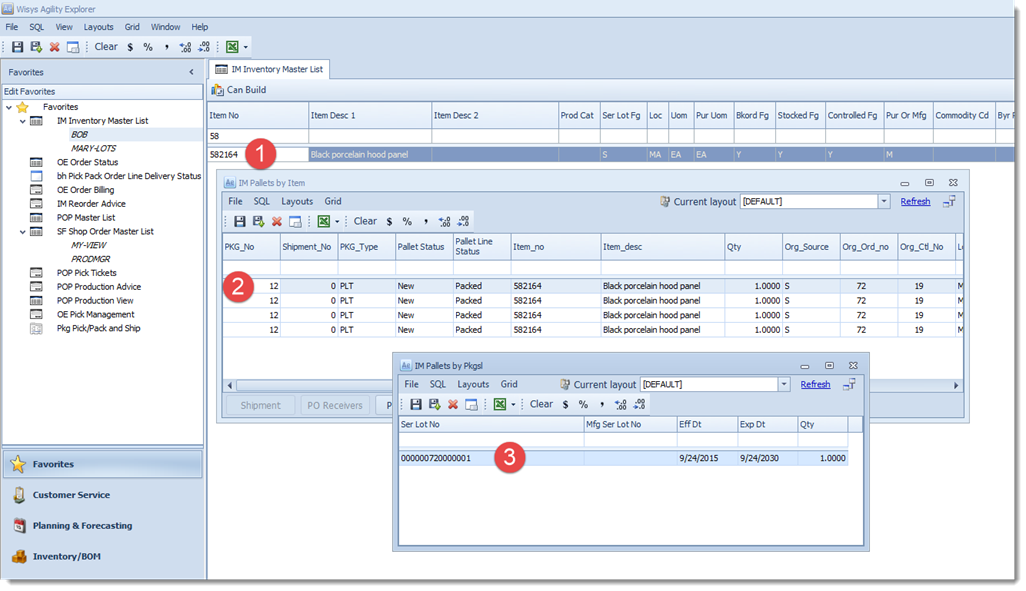Image resolution: width=1026 pixels, height=591 pixels.
Task: Click save icon in IM Pallets by Item window
Action: coord(239,221)
